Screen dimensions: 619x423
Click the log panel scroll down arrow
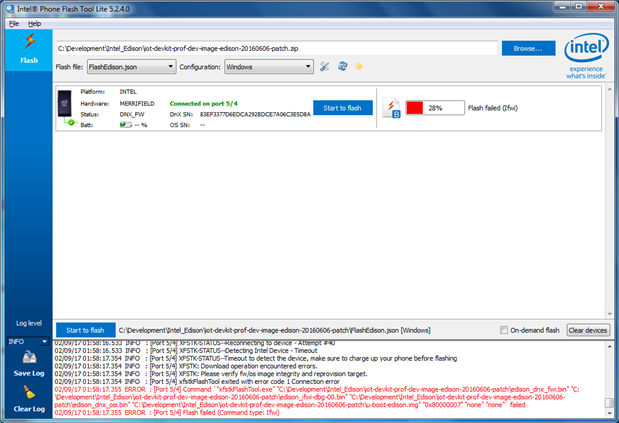click(x=610, y=413)
